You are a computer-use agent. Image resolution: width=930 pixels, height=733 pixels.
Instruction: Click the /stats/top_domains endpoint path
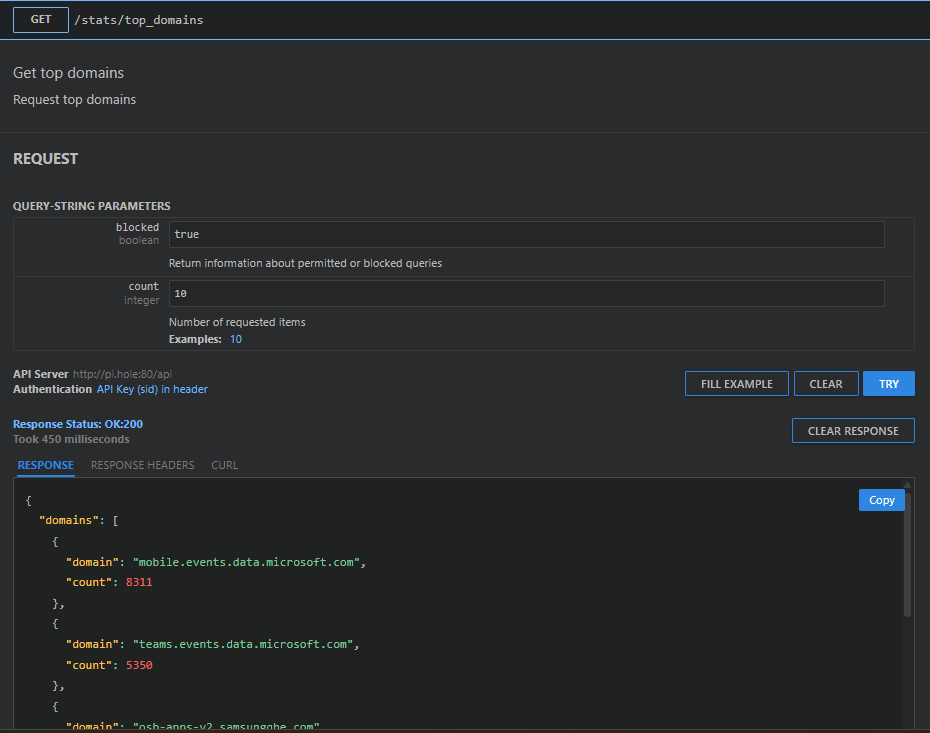138,20
